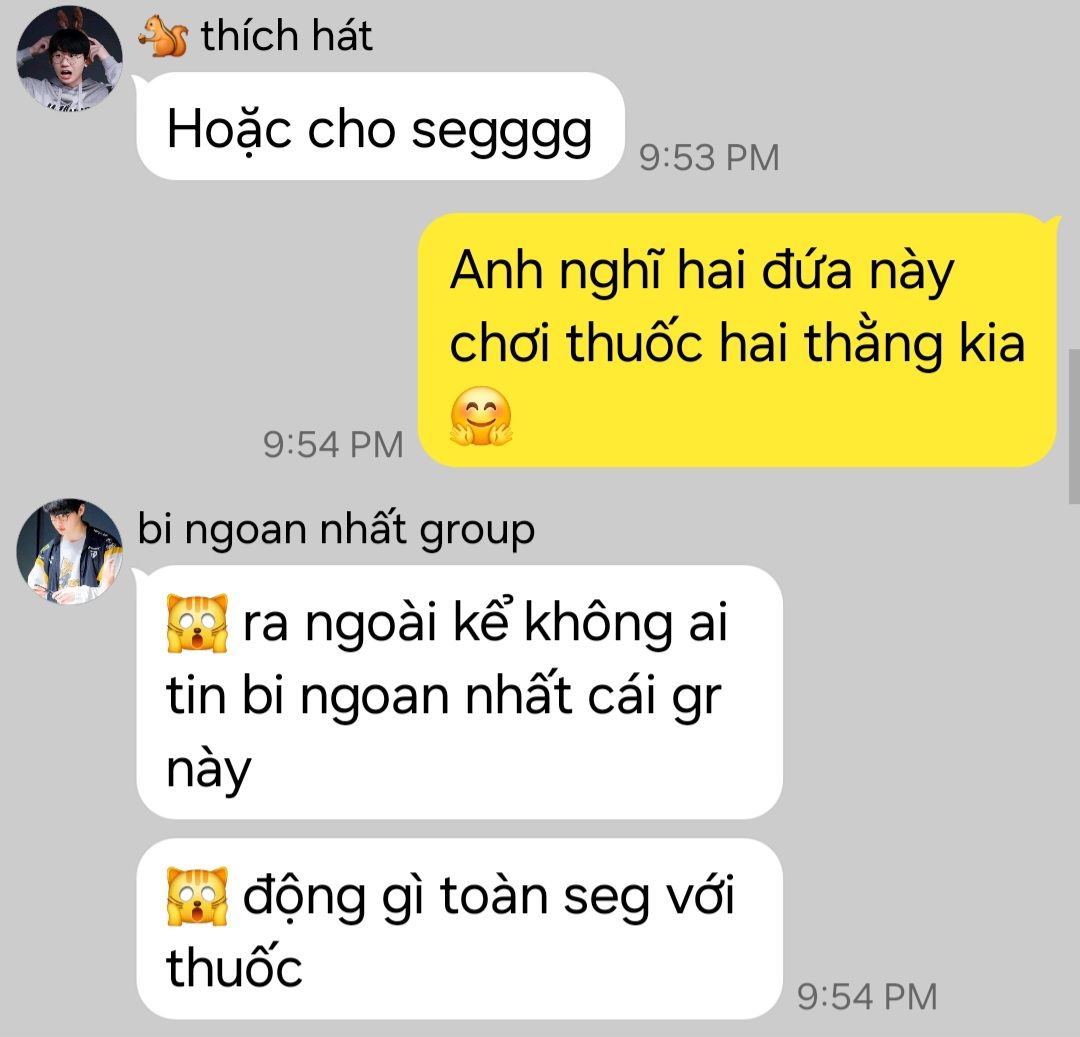Select the yellow 'Anh nghĩ hai đứa này' message

pos(738,340)
